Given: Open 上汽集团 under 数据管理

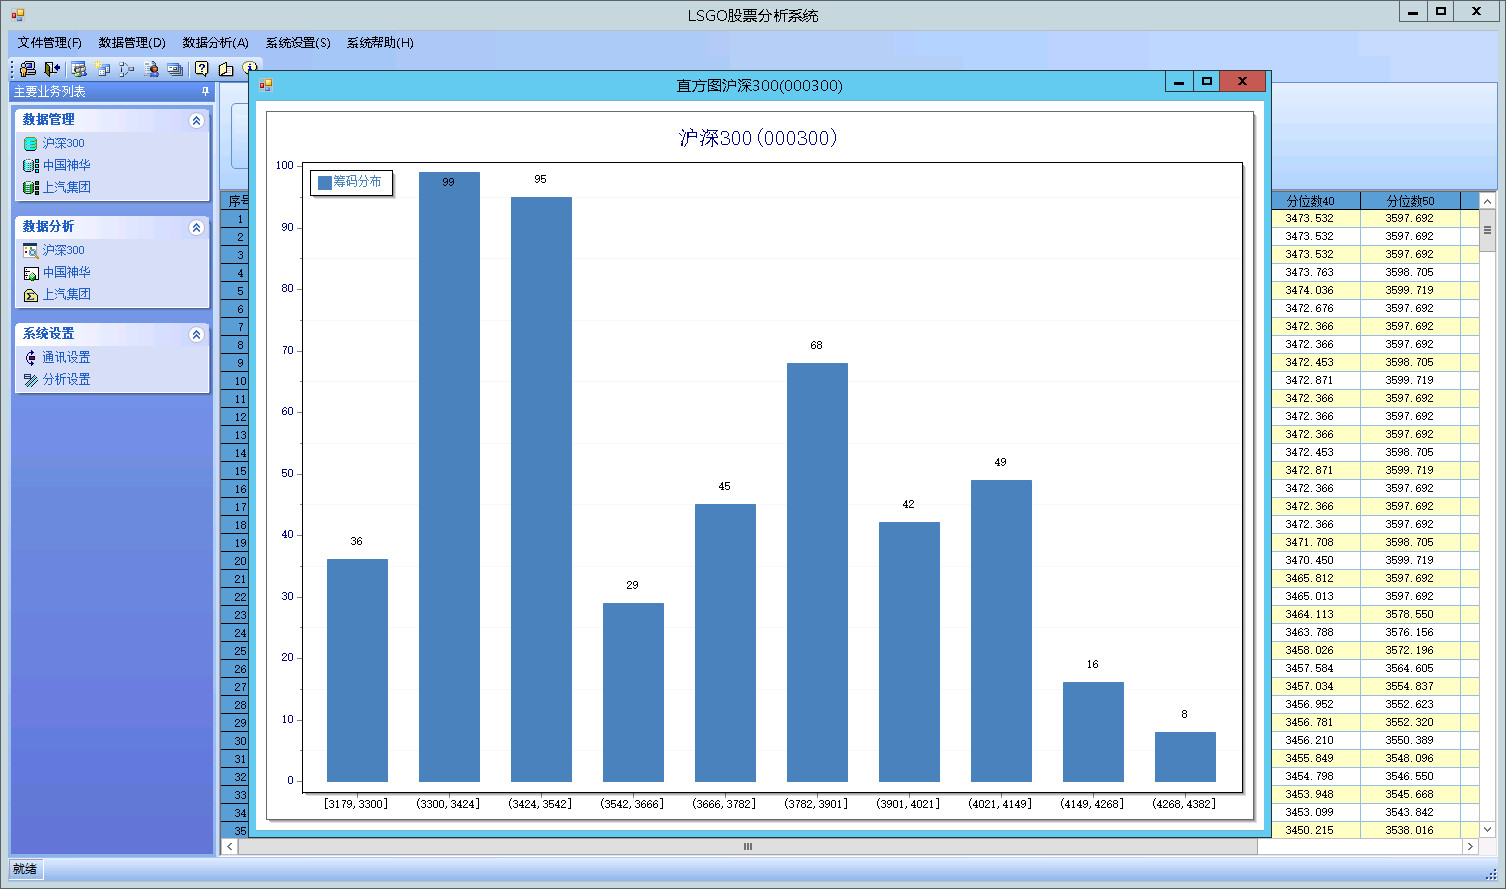Looking at the screenshot, I should click(66, 187).
